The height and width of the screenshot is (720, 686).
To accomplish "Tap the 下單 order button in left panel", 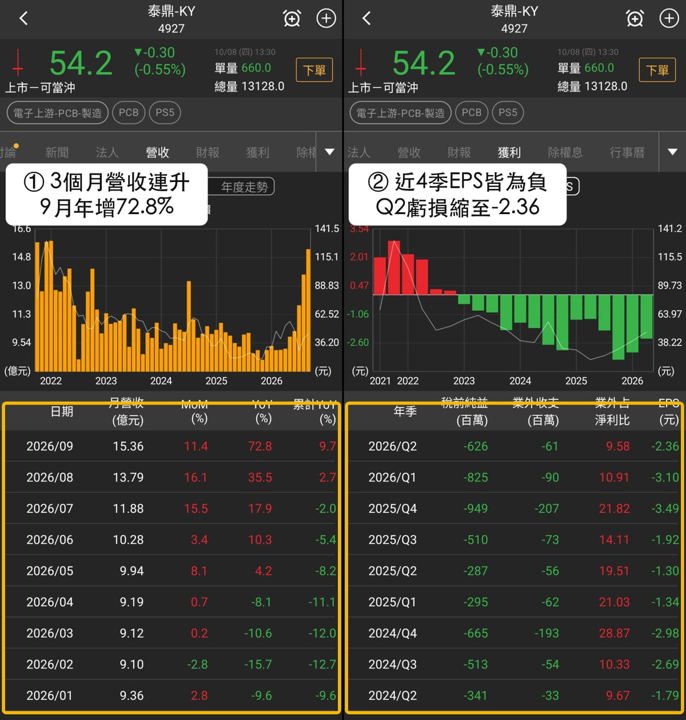I will pos(315,70).
